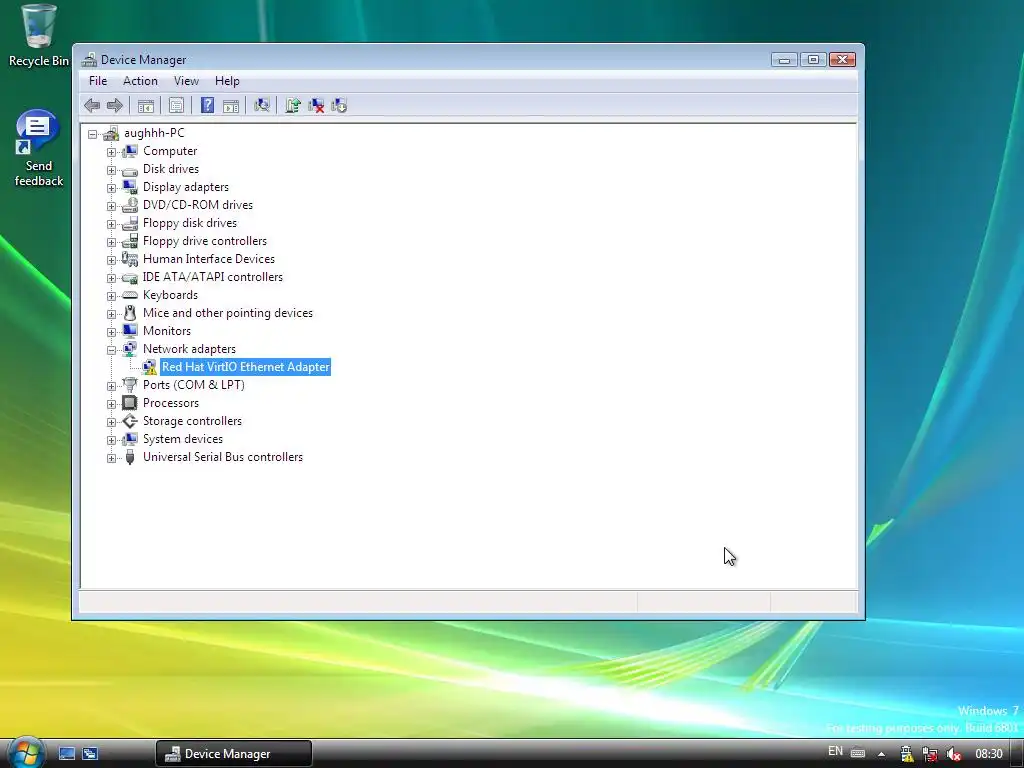Select the Human Interface Devices label
The width and height of the screenshot is (1024, 768).
(x=209, y=259)
